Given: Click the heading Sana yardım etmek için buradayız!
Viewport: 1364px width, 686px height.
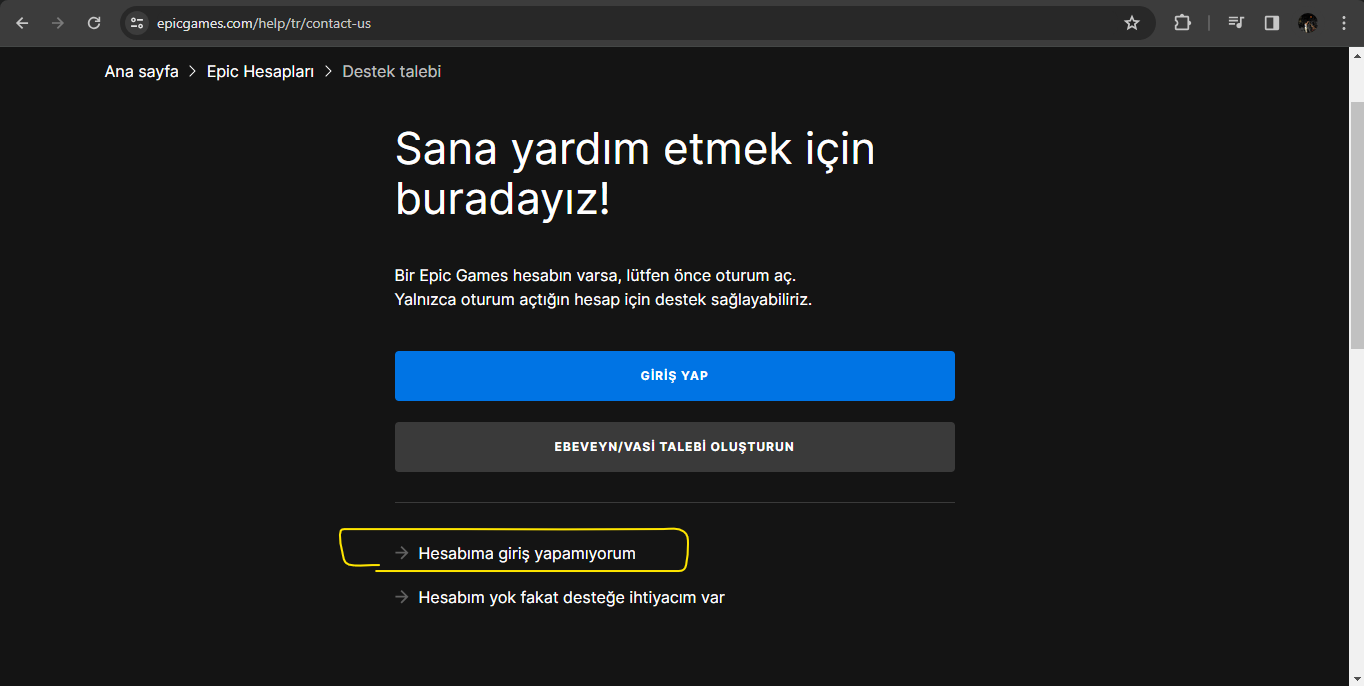Looking at the screenshot, I should click(x=635, y=174).
